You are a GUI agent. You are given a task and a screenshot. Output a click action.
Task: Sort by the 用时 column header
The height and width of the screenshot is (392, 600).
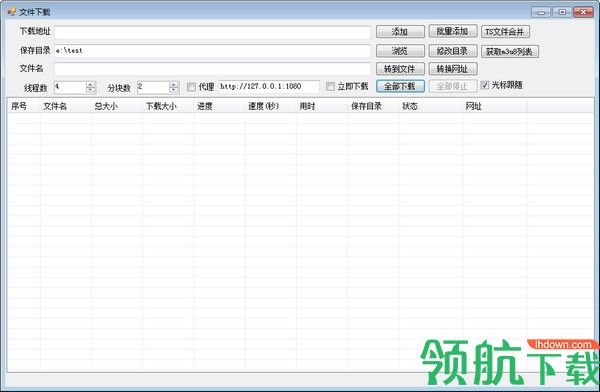(322, 106)
